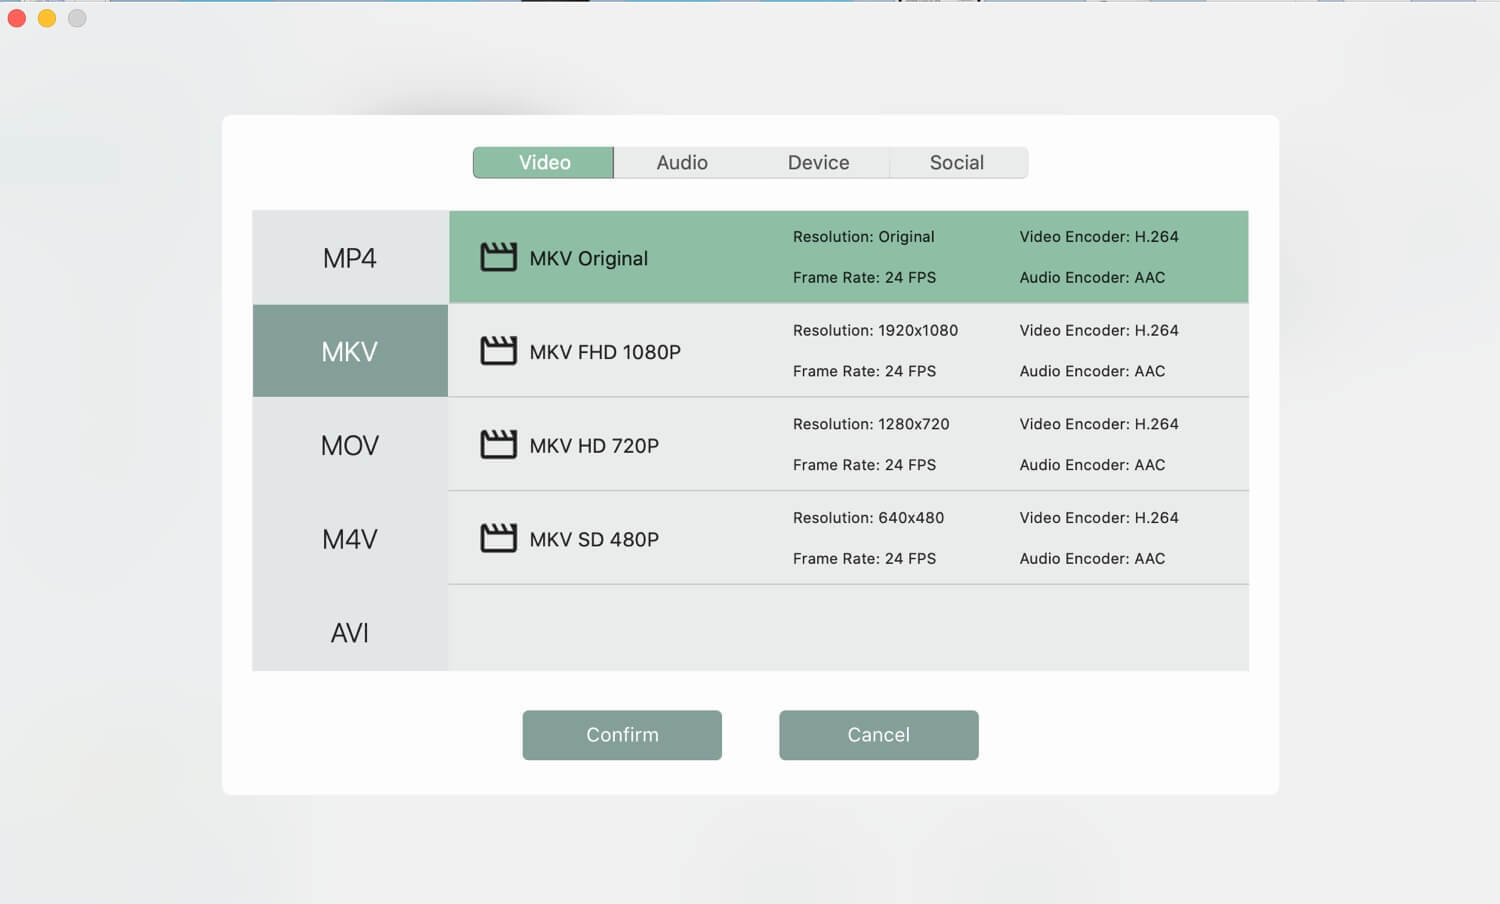
Task: Switch to the Audio tab
Action: [x=682, y=163]
